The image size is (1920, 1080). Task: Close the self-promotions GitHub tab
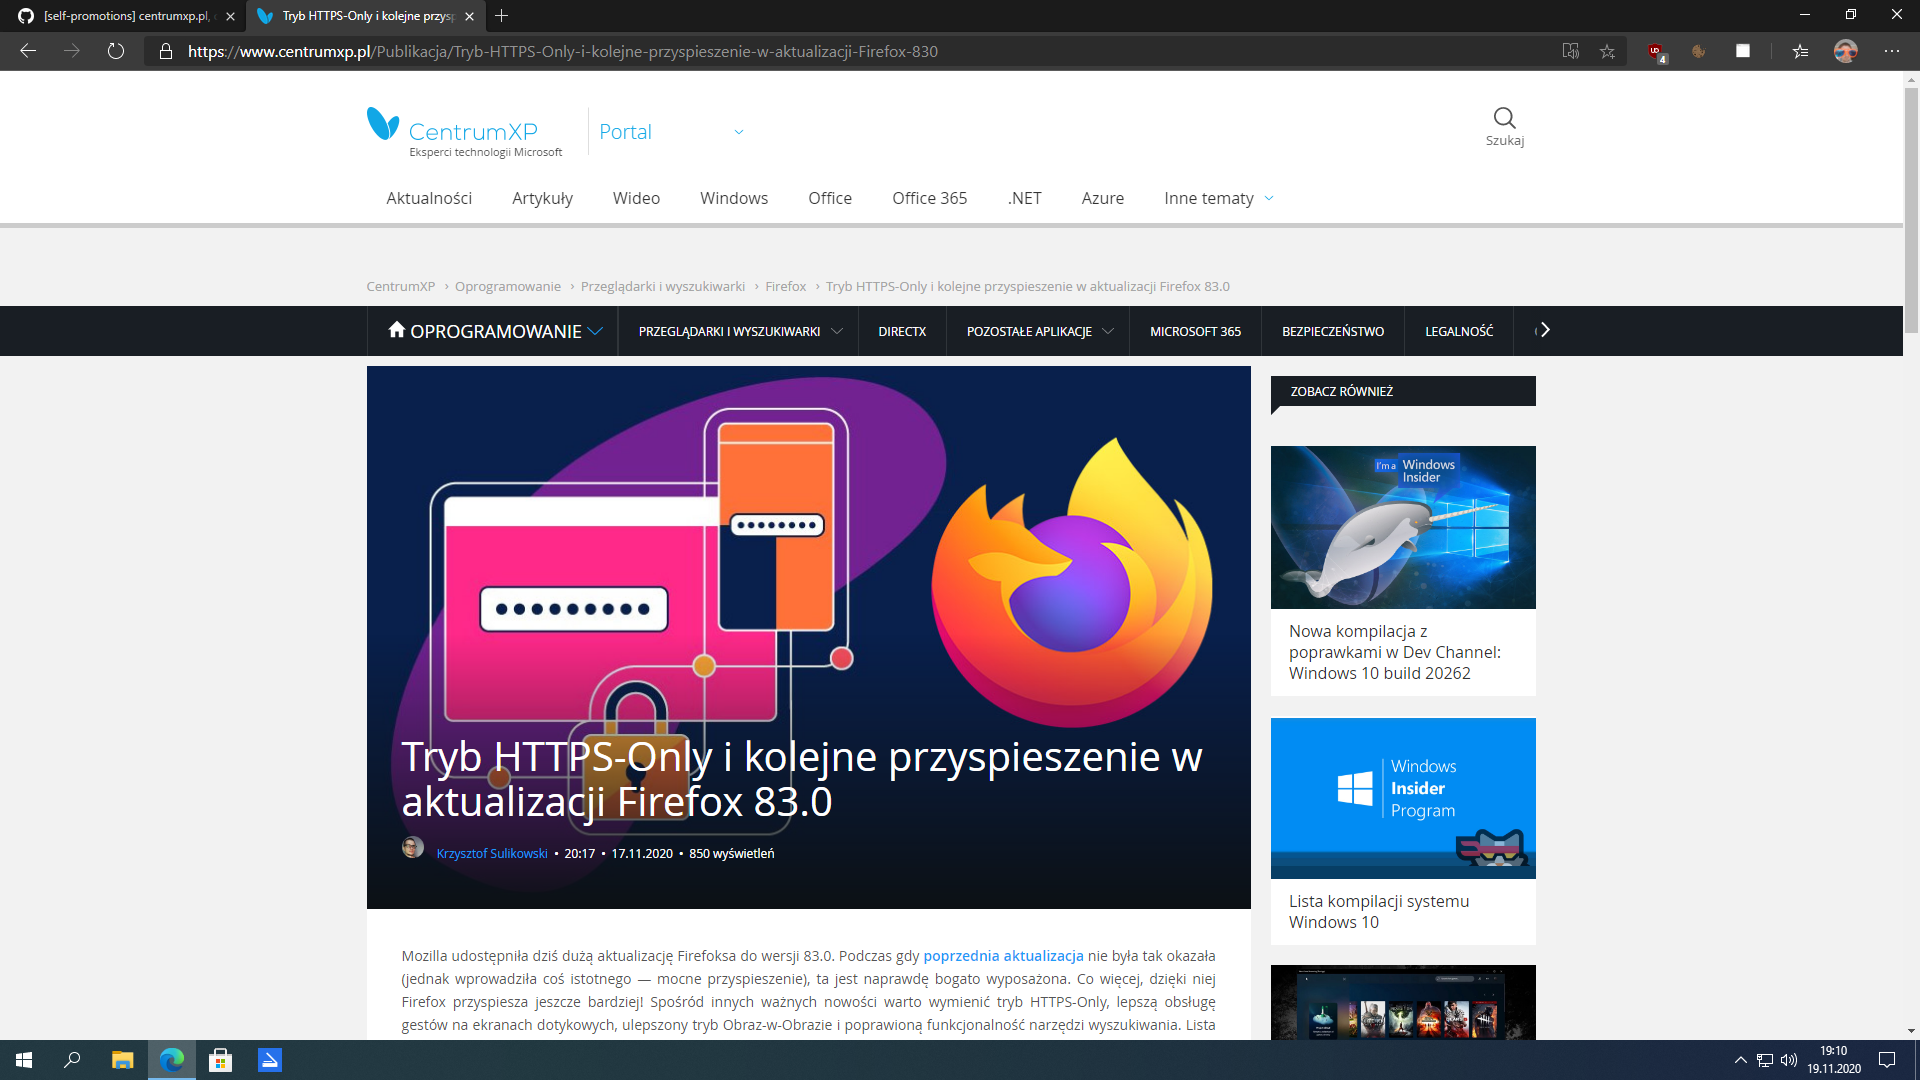[x=231, y=16]
